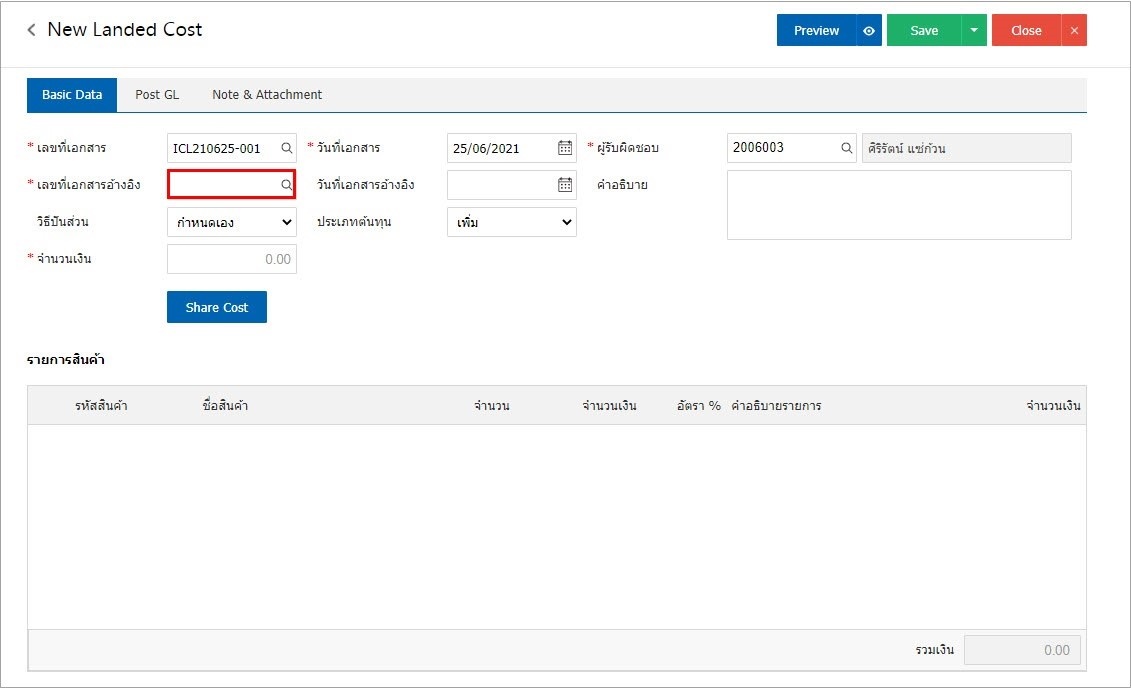Click the รวมเงิน total label
The height and width of the screenshot is (688, 1131).
[935, 650]
